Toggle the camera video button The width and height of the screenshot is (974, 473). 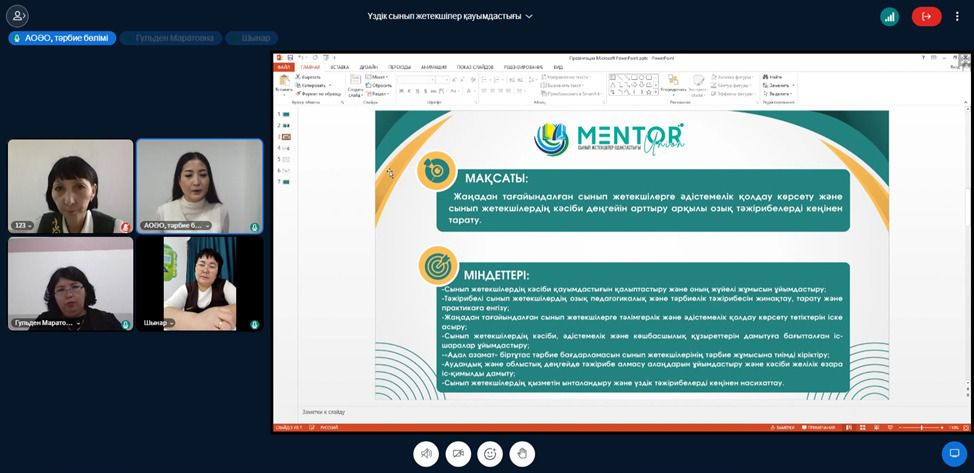[458, 453]
